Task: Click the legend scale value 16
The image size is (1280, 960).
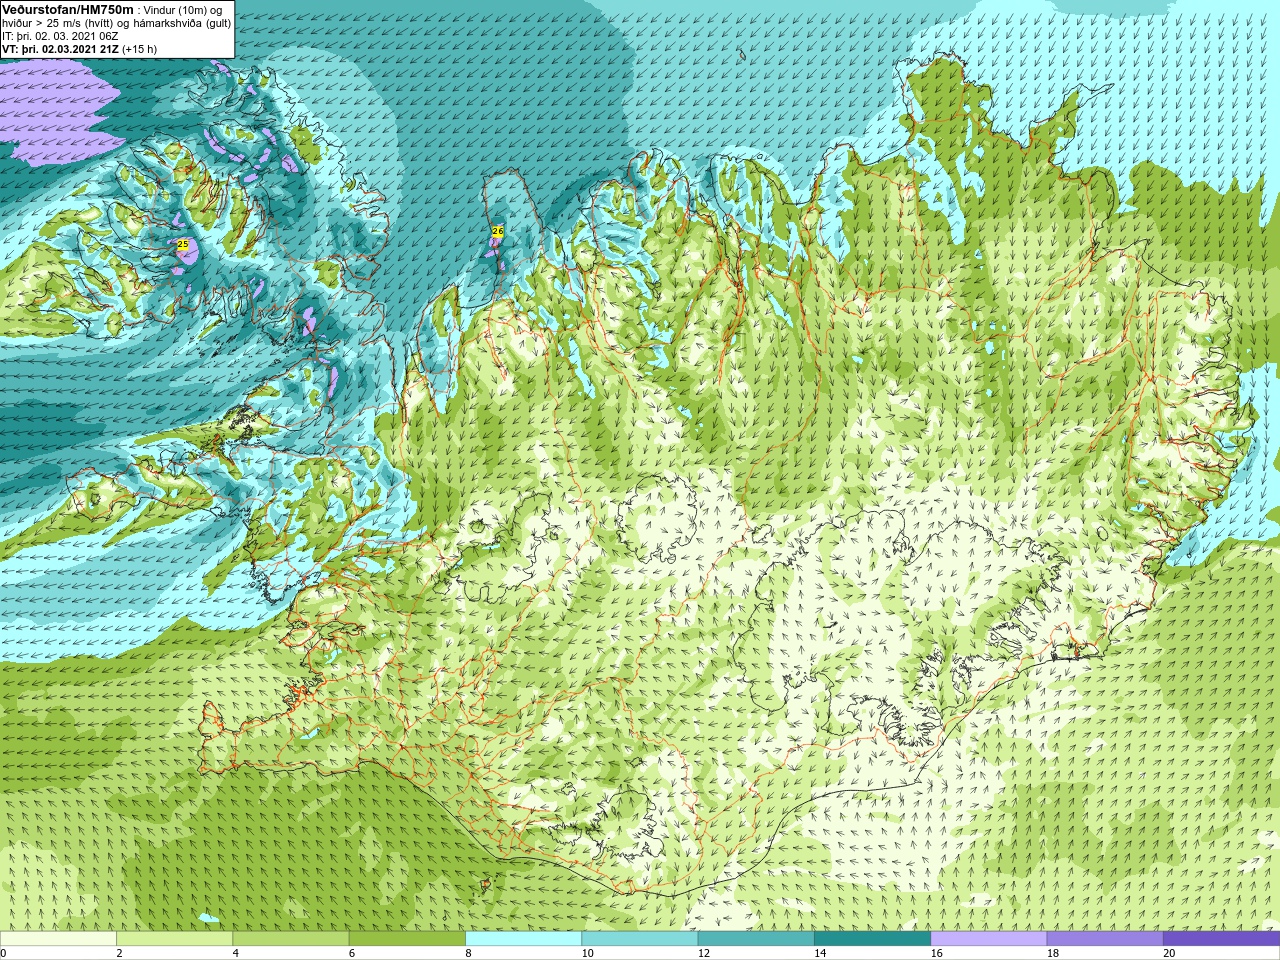Action: [x=936, y=953]
